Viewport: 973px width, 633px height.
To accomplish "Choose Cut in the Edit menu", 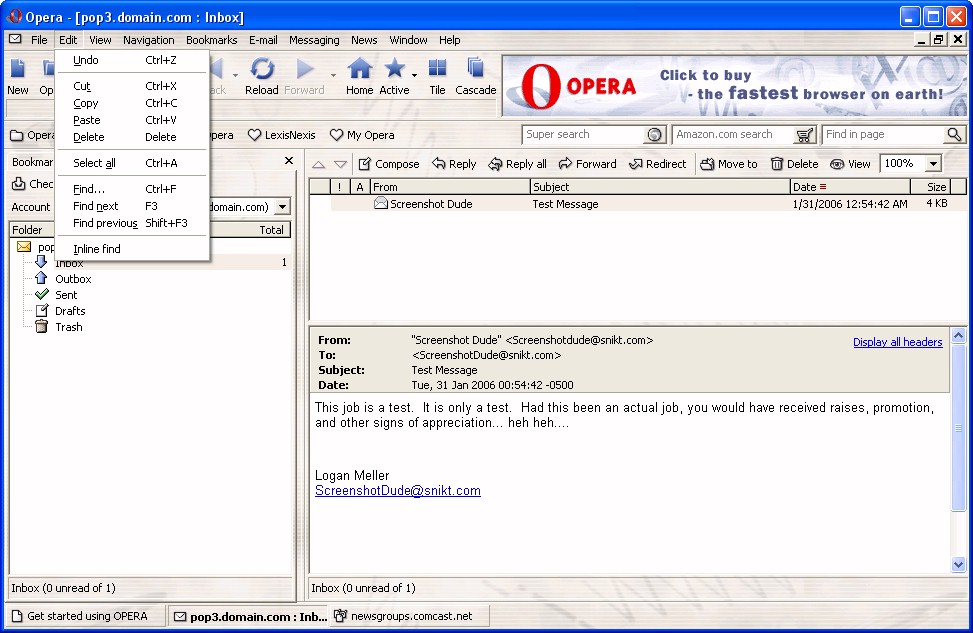I will (x=132, y=86).
